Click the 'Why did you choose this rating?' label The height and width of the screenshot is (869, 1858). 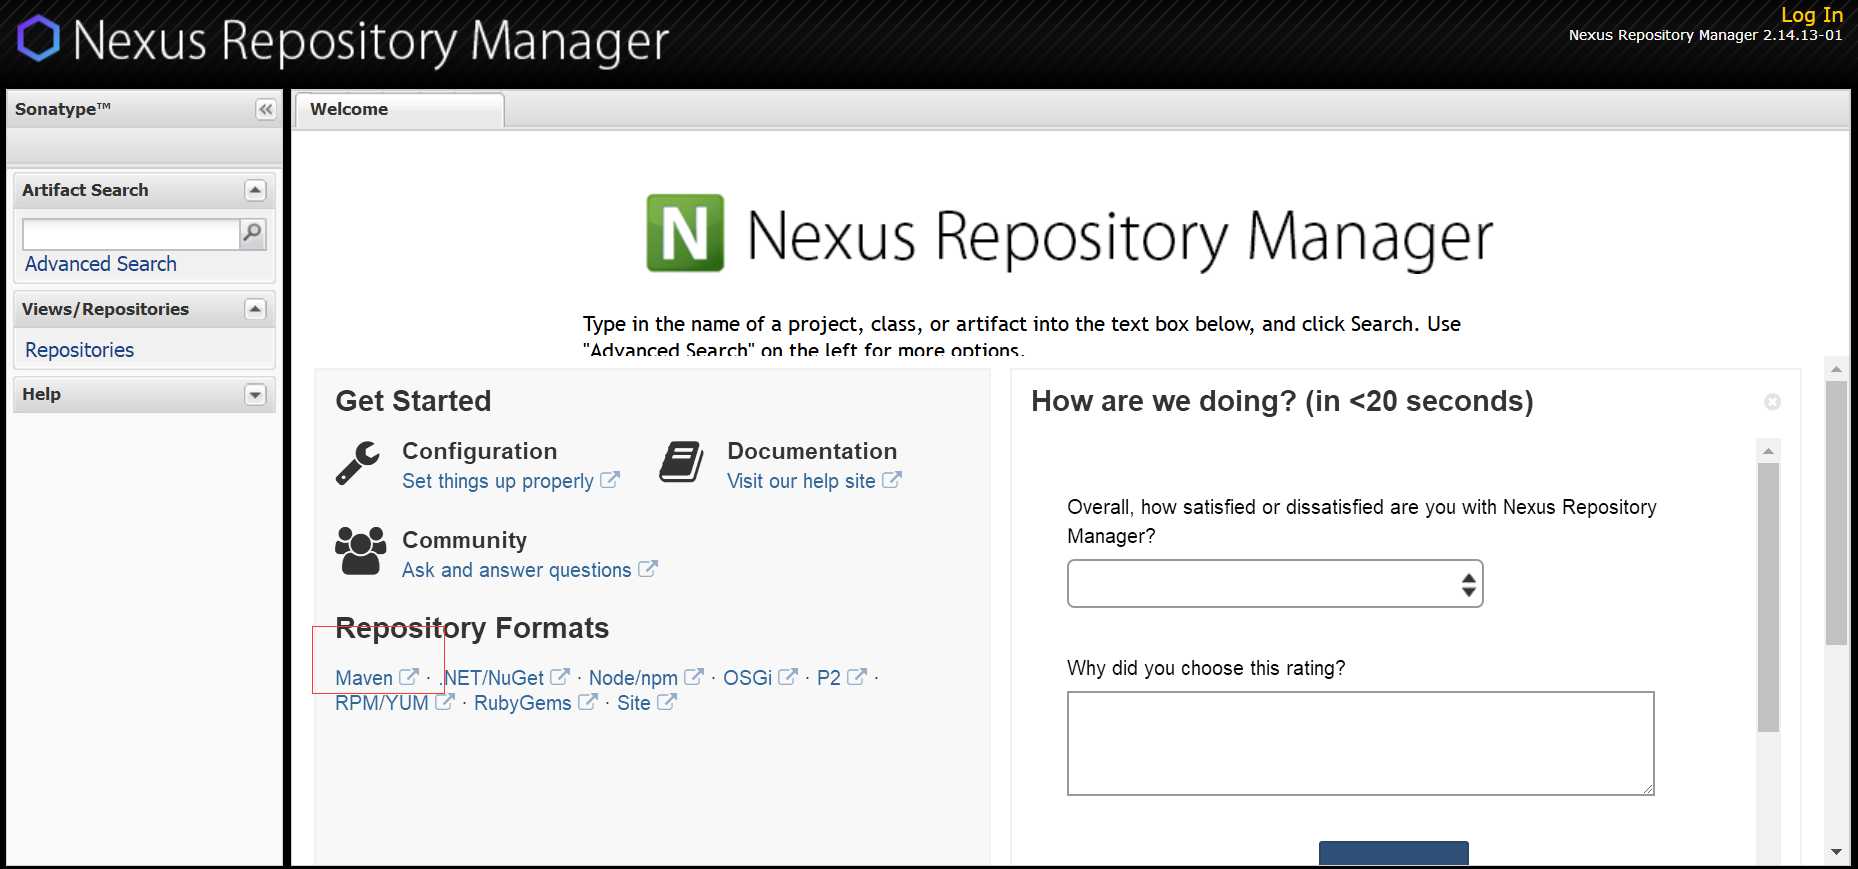point(1206,668)
